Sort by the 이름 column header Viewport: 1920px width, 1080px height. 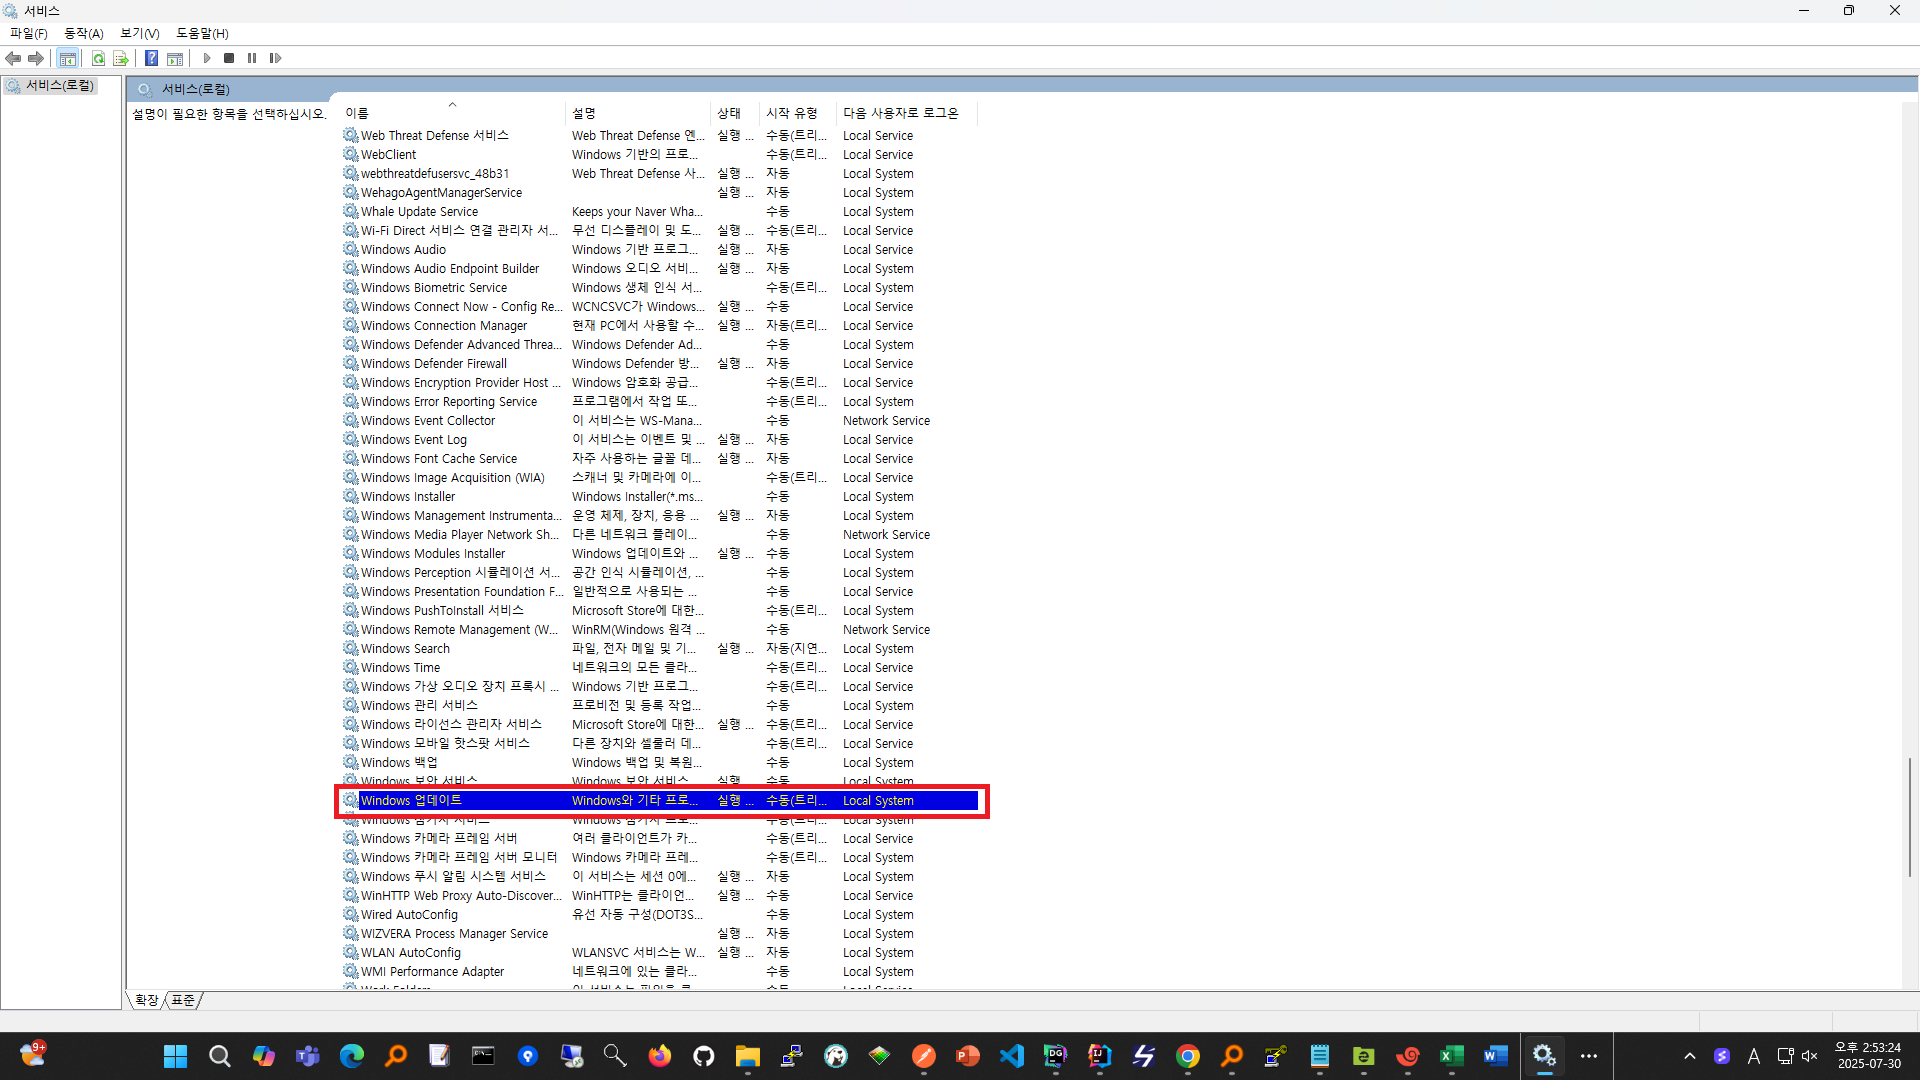[357, 113]
